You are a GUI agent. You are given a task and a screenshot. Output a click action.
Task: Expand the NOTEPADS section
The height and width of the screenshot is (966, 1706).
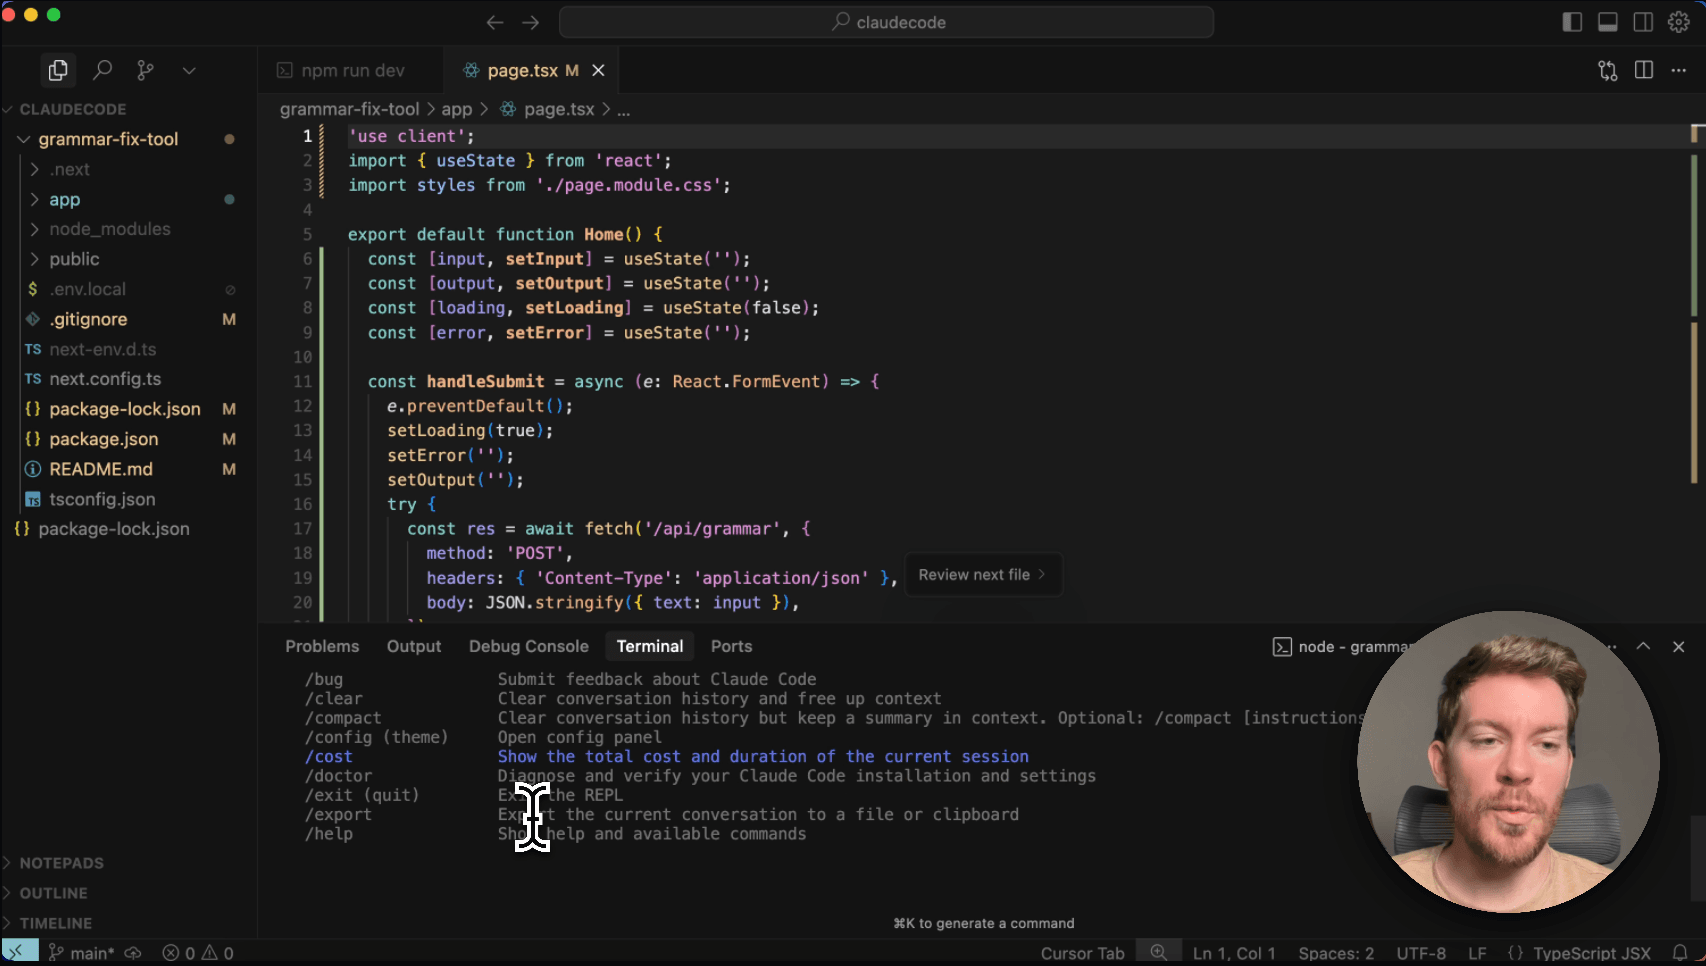click(x=128, y=863)
